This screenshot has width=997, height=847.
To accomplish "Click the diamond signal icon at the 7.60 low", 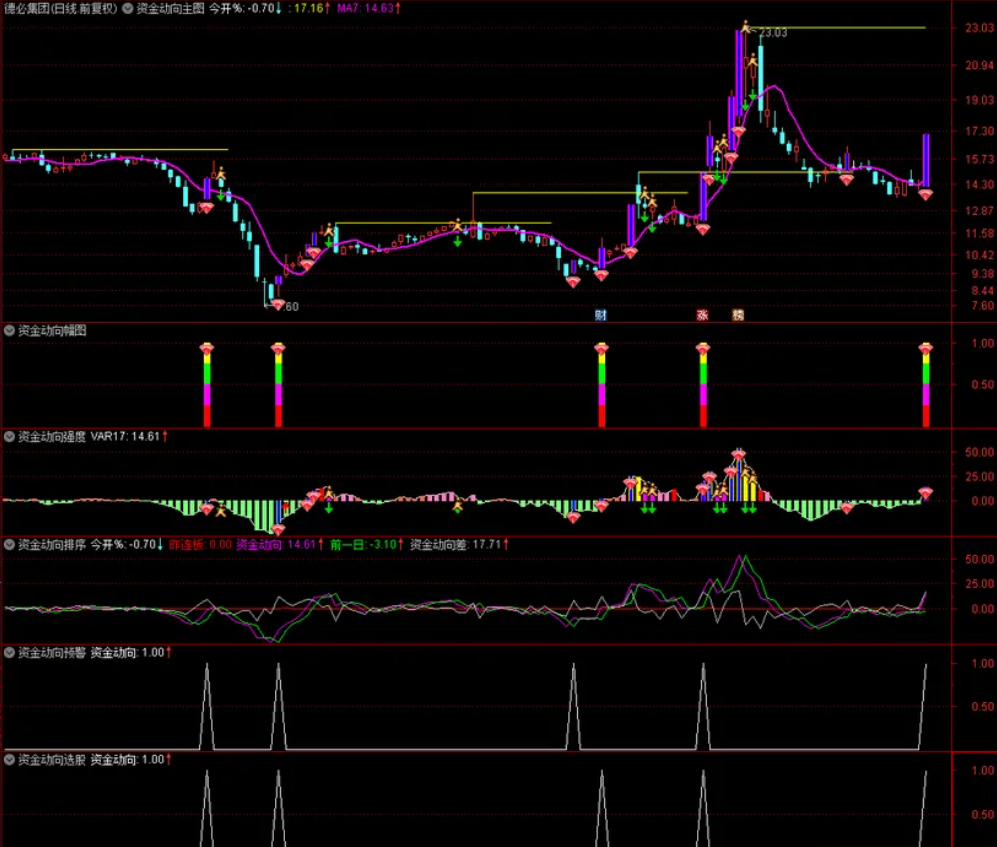I will click(x=277, y=305).
